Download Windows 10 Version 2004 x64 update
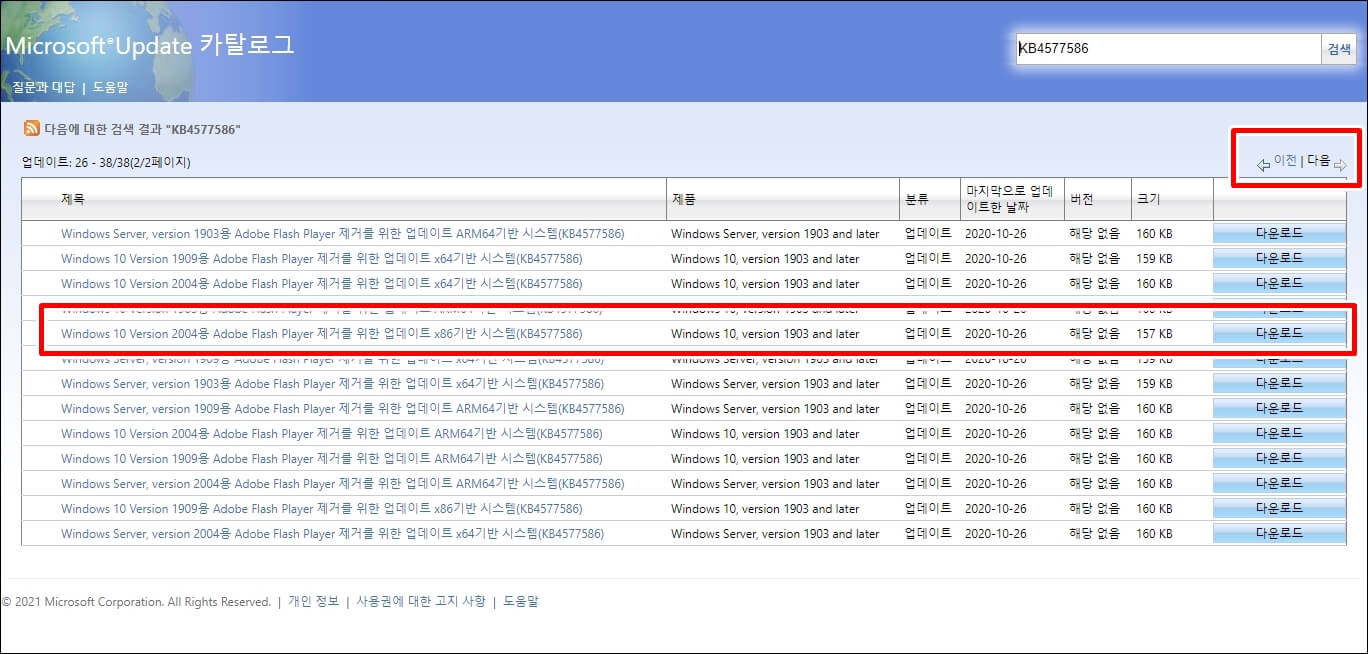The height and width of the screenshot is (654, 1368). [x=1279, y=283]
